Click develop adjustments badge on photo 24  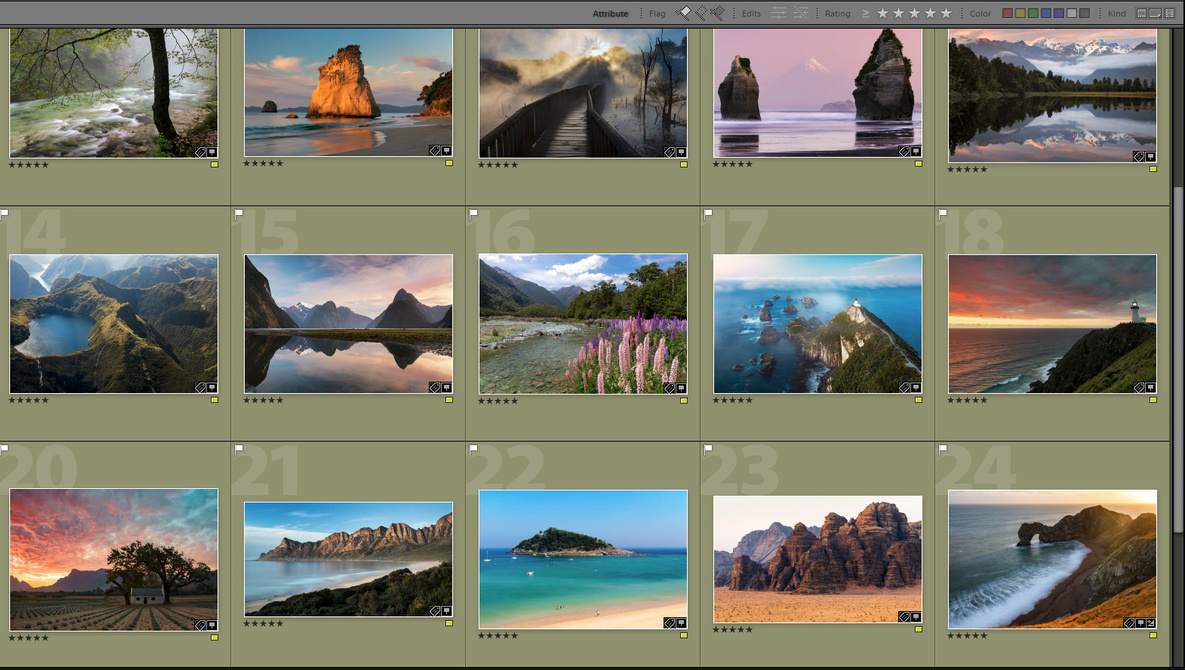pyautogui.click(x=1152, y=622)
